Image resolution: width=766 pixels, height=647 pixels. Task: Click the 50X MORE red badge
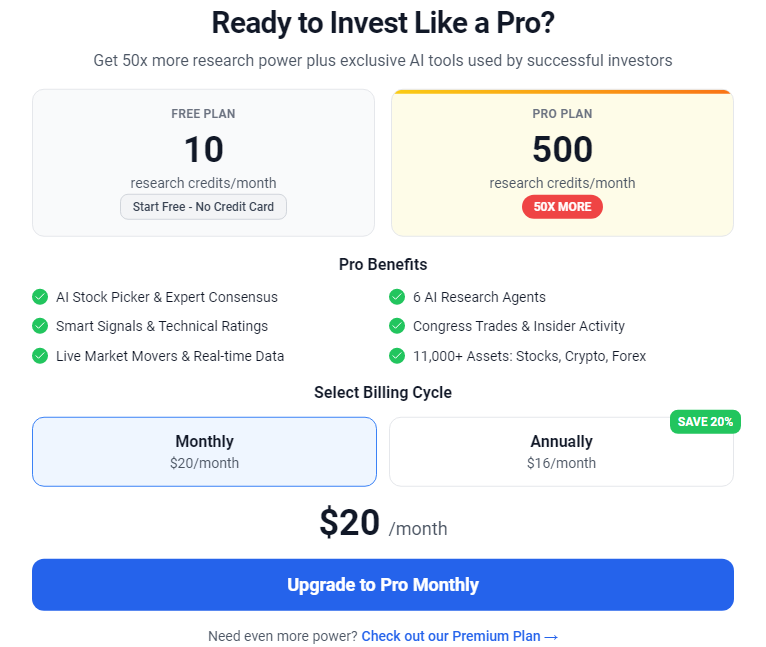tap(562, 207)
